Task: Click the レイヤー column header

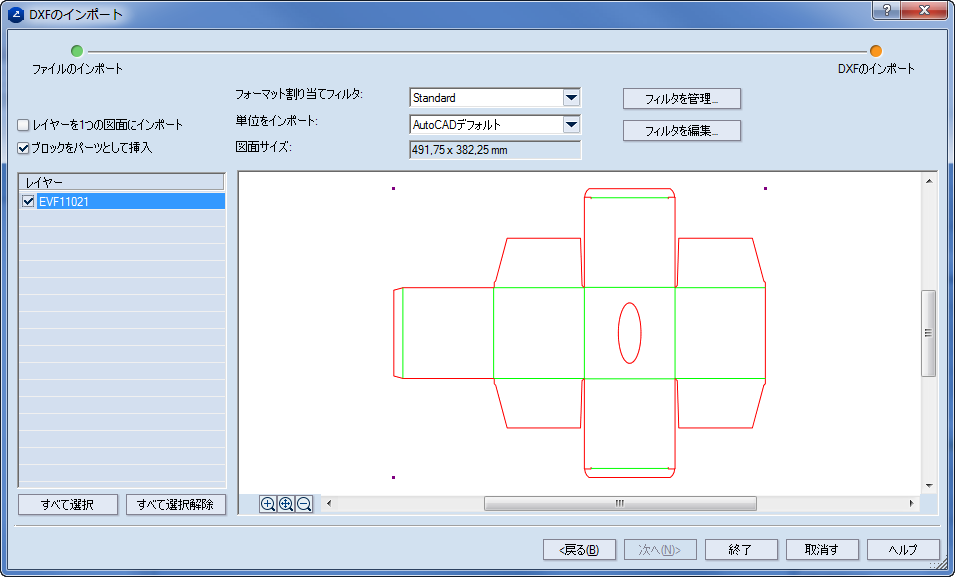Action: (122, 182)
